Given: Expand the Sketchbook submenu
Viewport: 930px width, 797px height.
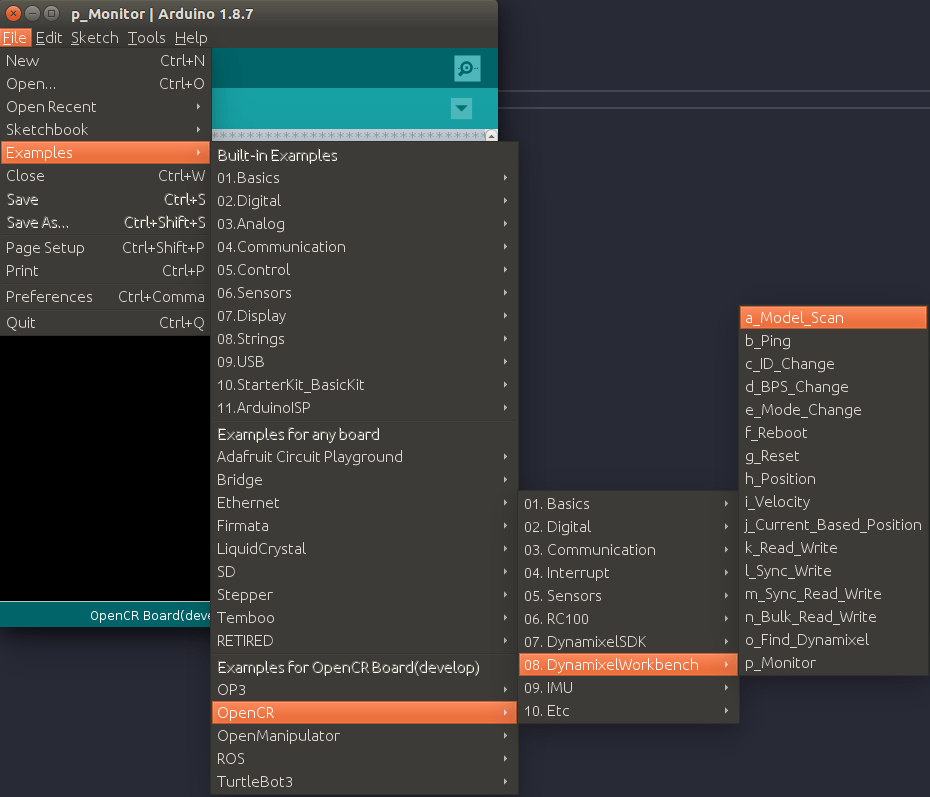Looking at the screenshot, I should (x=47, y=129).
